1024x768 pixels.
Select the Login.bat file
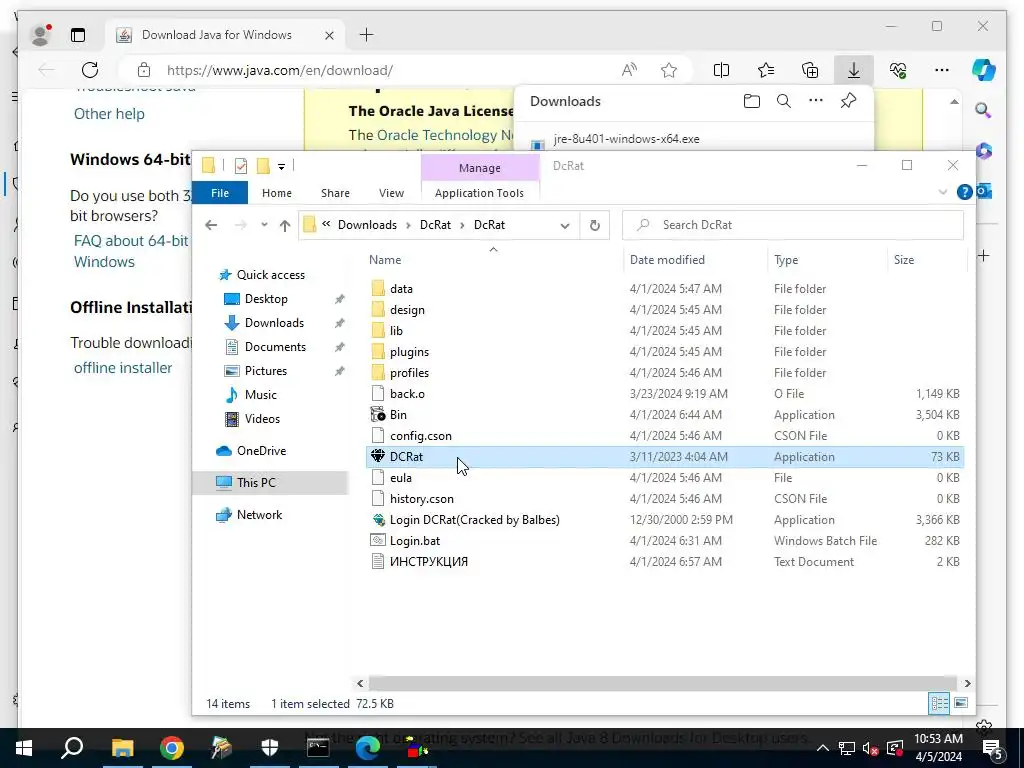(x=415, y=541)
